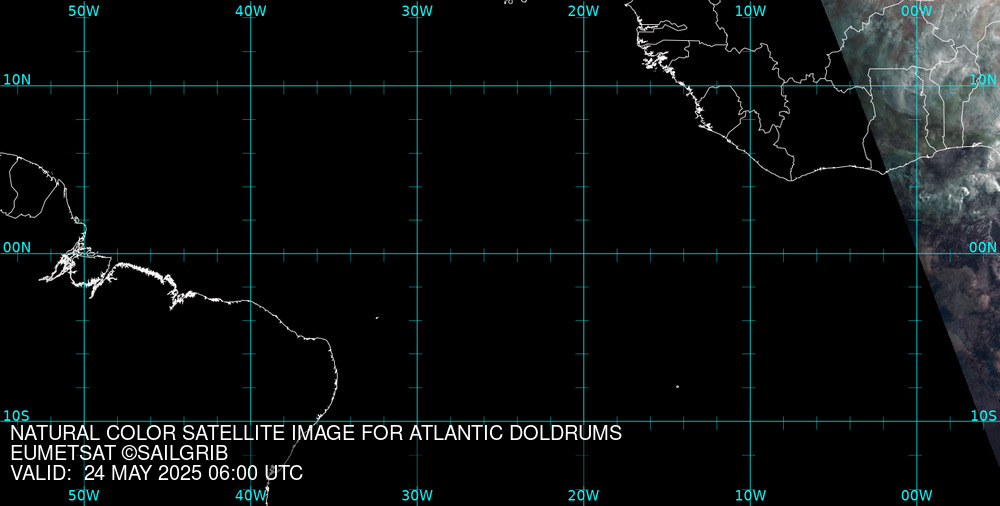Select the 00N latitude label on the right side
This screenshot has height=506, width=1000.
coord(983,248)
